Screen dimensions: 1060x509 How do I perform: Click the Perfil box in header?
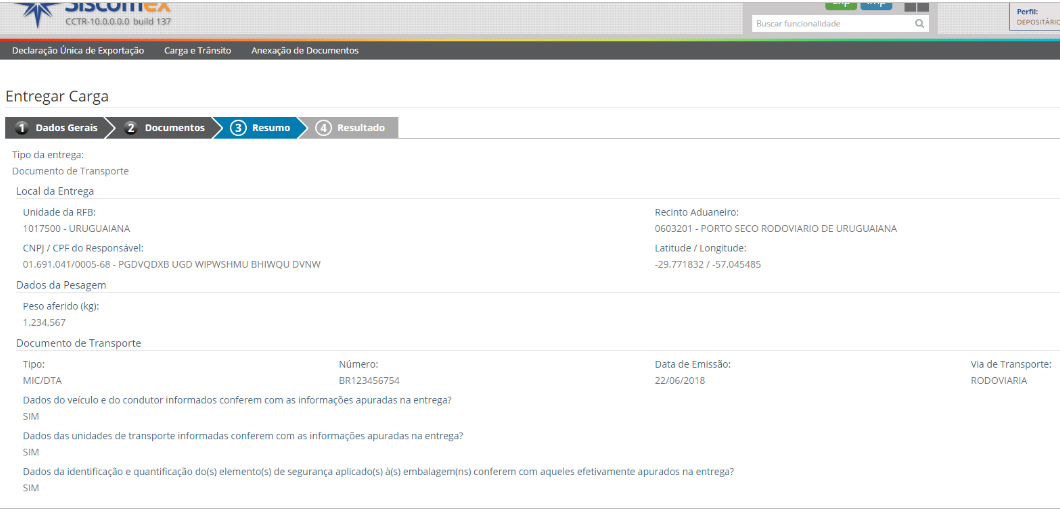(x=1035, y=16)
